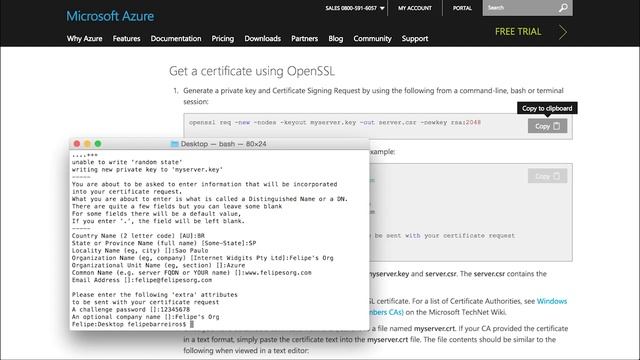Click the arrow beside Free Trial
The image size is (640, 360).
[x=563, y=32]
